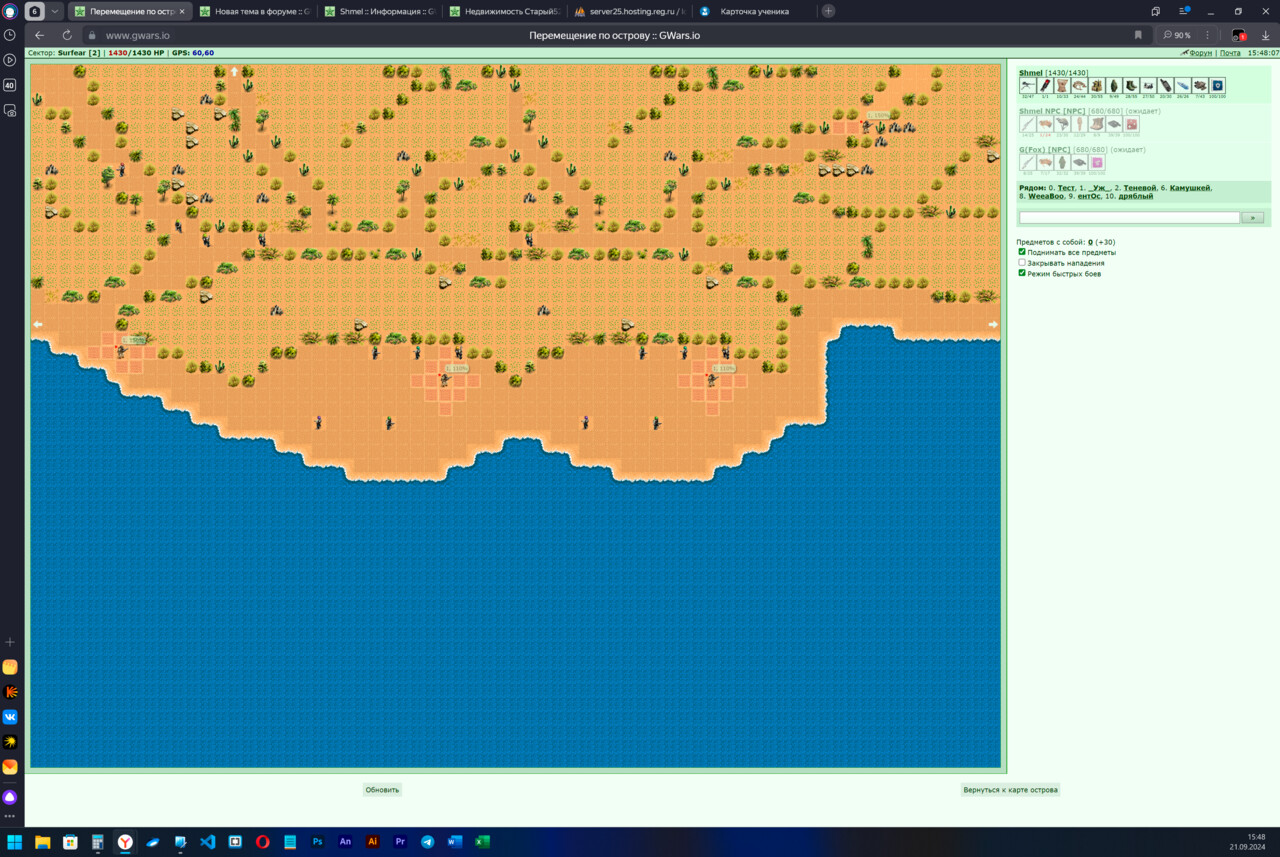1280x857 pixels.
Task: Switch to the 'Недвижимость Старый' tab
Action: tap(505, 11)
